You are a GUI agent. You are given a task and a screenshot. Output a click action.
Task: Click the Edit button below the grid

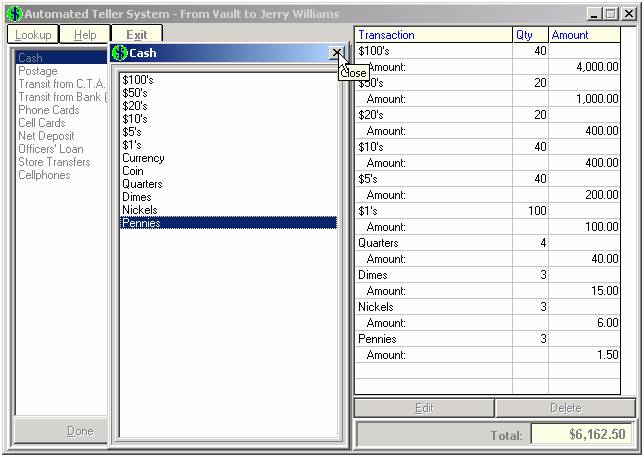(424, 408)
